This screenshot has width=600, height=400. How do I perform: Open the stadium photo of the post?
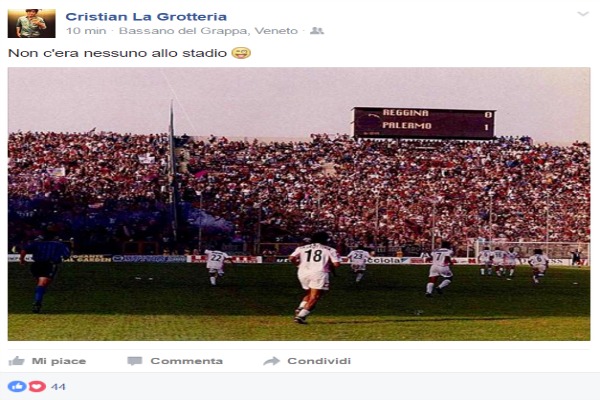(x=299, y=204)
